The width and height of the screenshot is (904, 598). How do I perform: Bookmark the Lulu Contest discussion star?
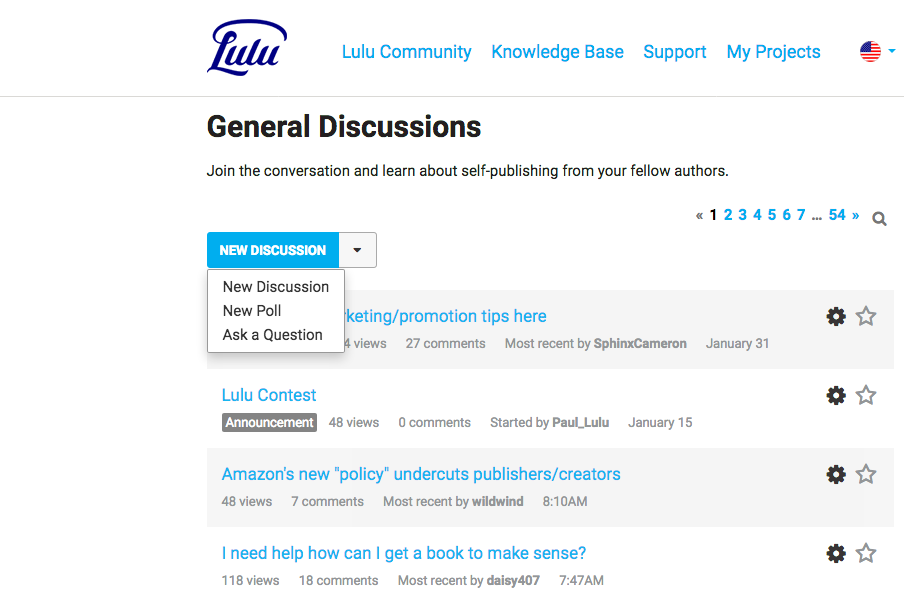[865, 395]
